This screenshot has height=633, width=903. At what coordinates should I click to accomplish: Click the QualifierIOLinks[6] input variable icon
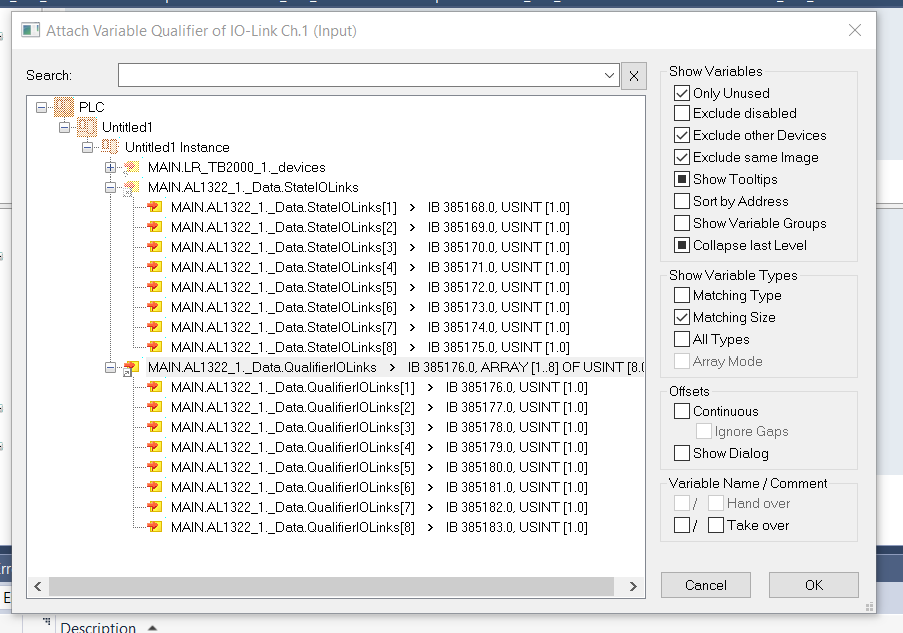pyautogui.click(x=154, y=487)
